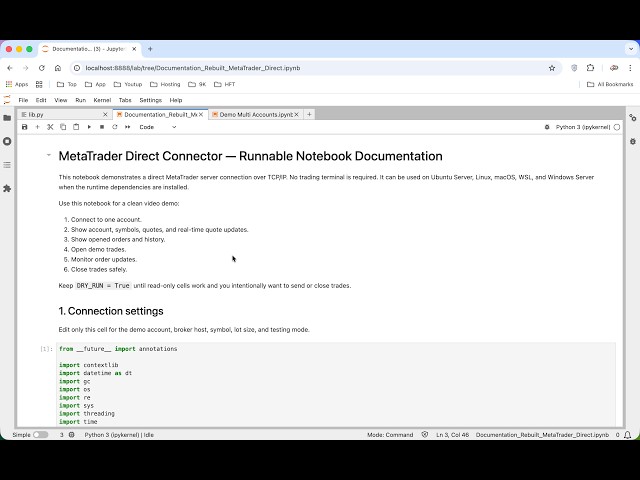This screenshot has height=480, width=640.
Task: Copy the selected cell
Action: click(x=63, y=127)
